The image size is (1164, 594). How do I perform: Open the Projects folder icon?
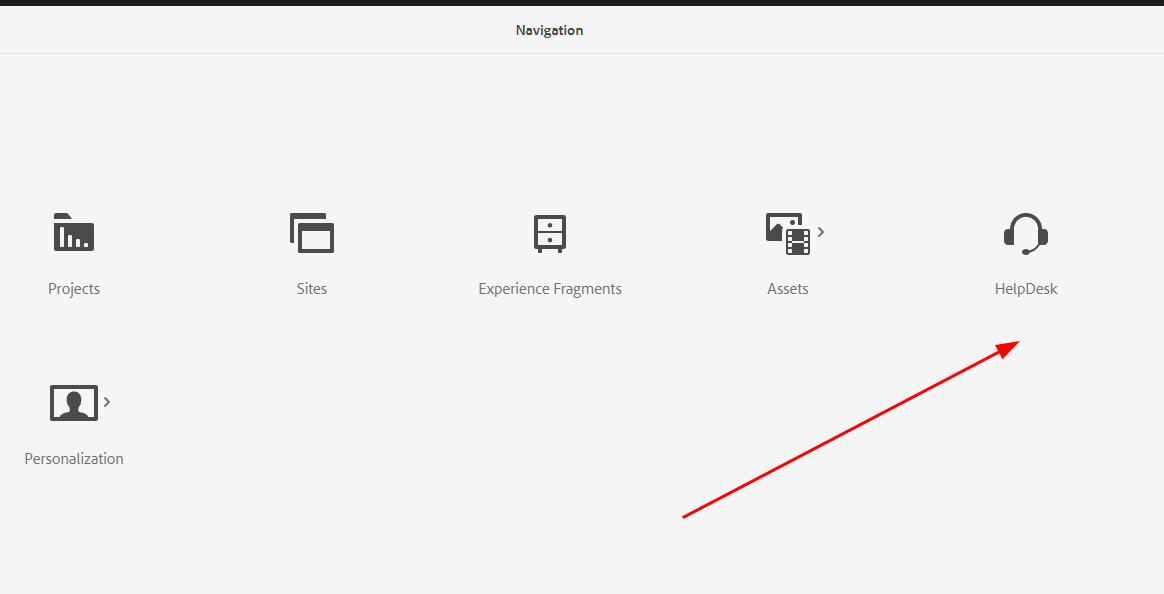(x=73, y=232)
